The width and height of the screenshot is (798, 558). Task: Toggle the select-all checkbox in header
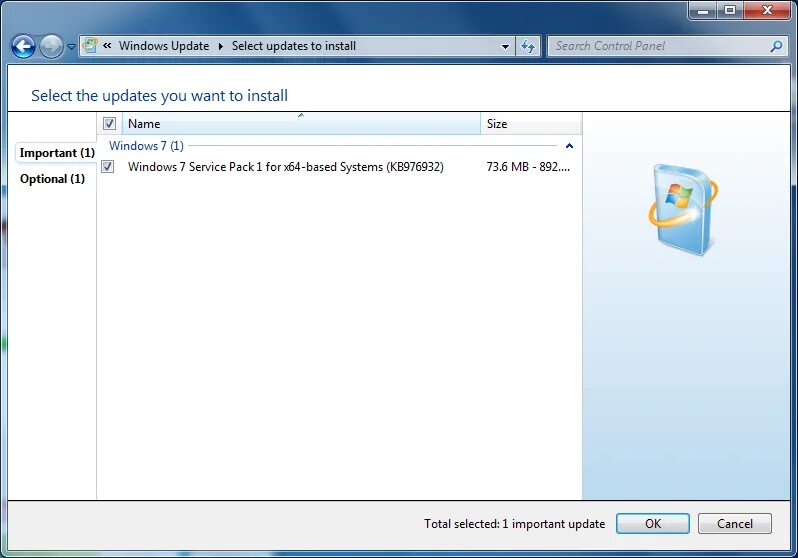click(x=109, y=123)
